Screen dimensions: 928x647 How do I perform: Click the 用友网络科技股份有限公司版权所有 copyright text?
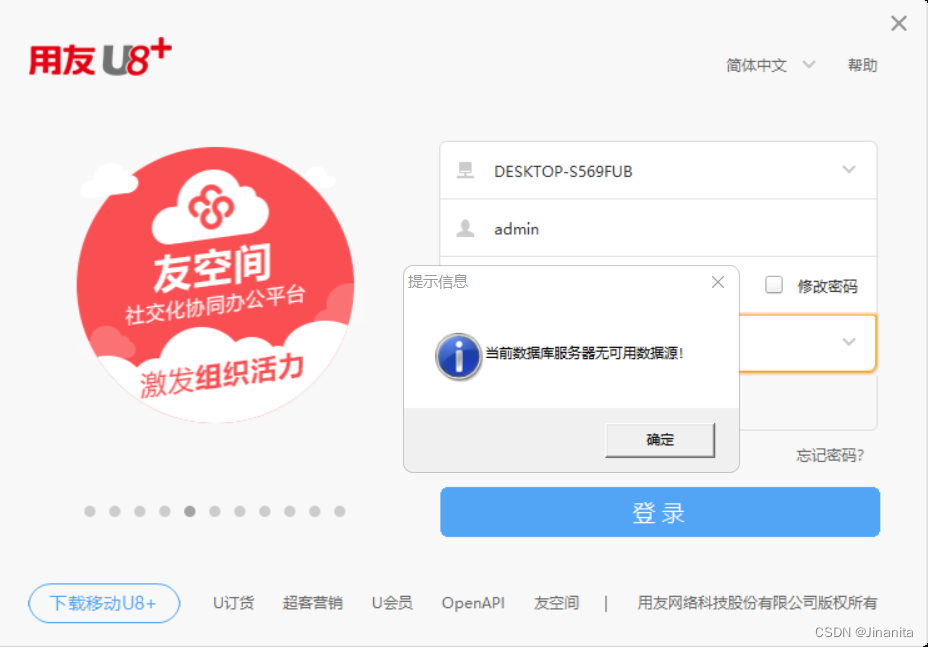pos(757,603)
